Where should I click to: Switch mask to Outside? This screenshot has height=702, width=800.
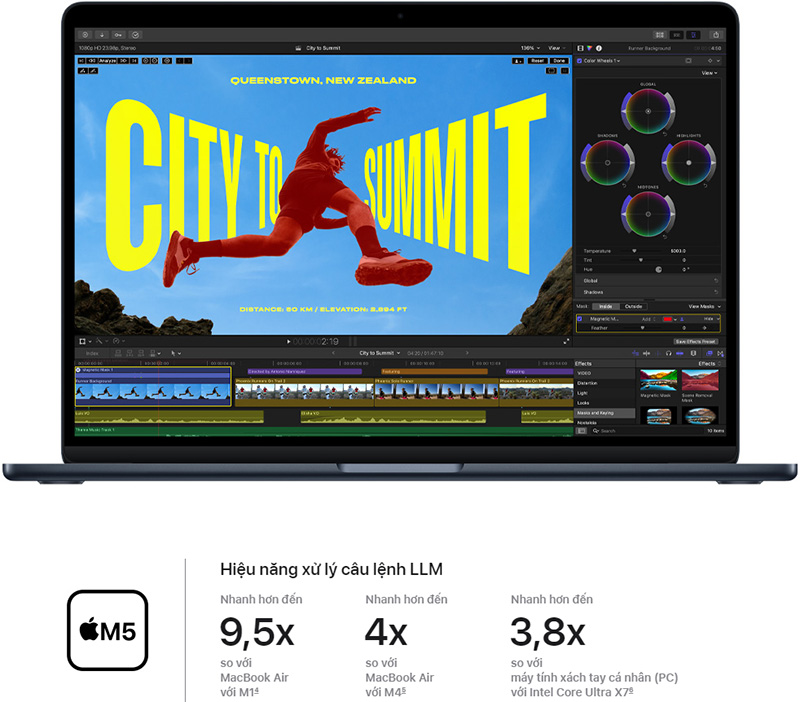tap(633, 306)
